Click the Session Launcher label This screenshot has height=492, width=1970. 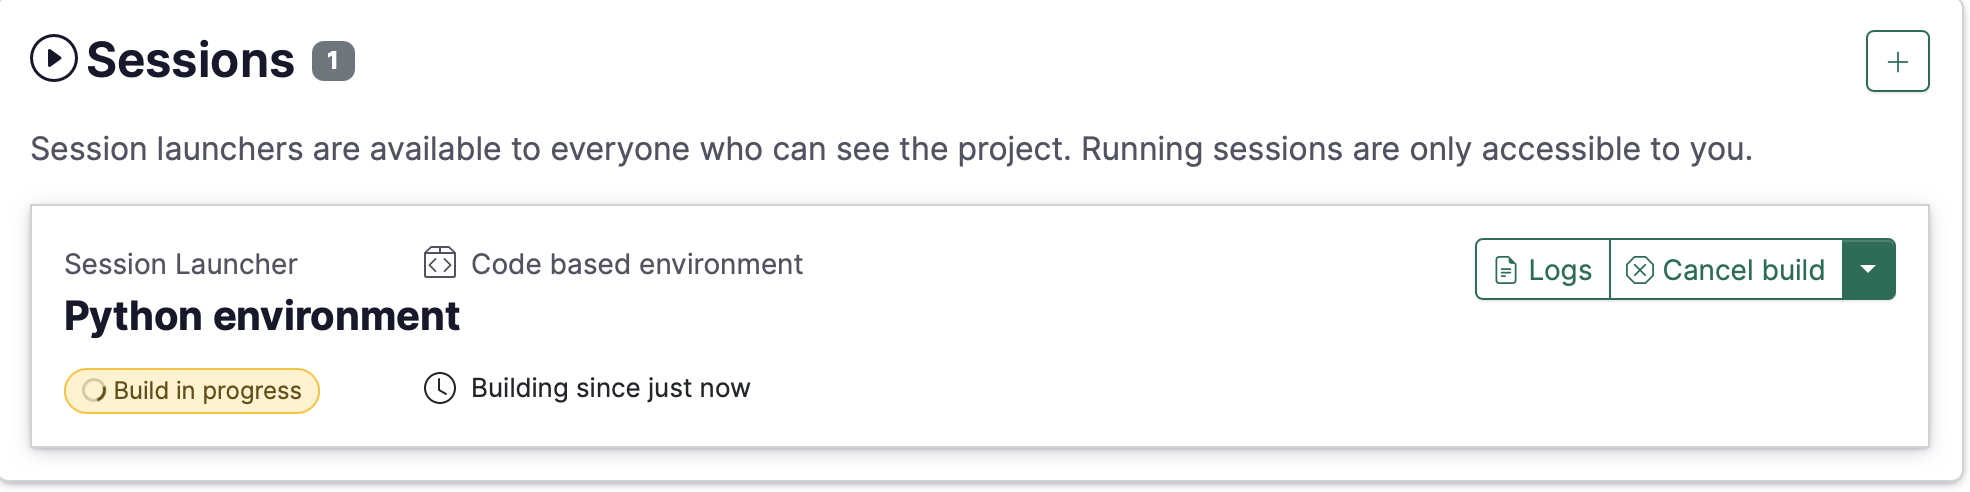pyautogui.click(x=181, y=264)
